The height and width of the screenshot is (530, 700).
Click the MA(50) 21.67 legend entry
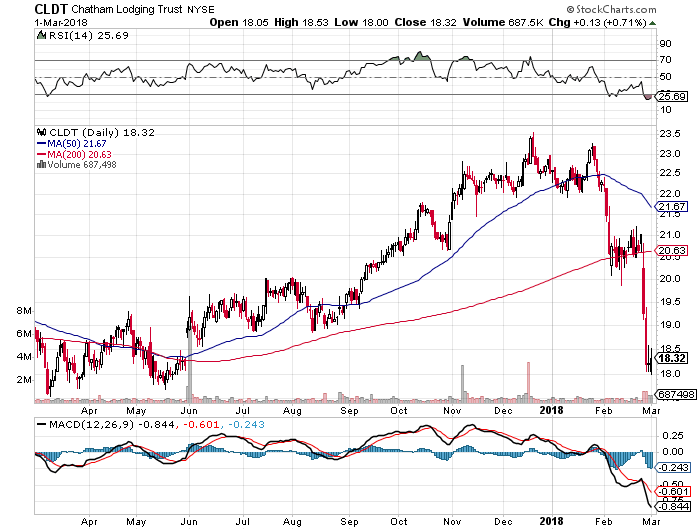tap(71, 144)
